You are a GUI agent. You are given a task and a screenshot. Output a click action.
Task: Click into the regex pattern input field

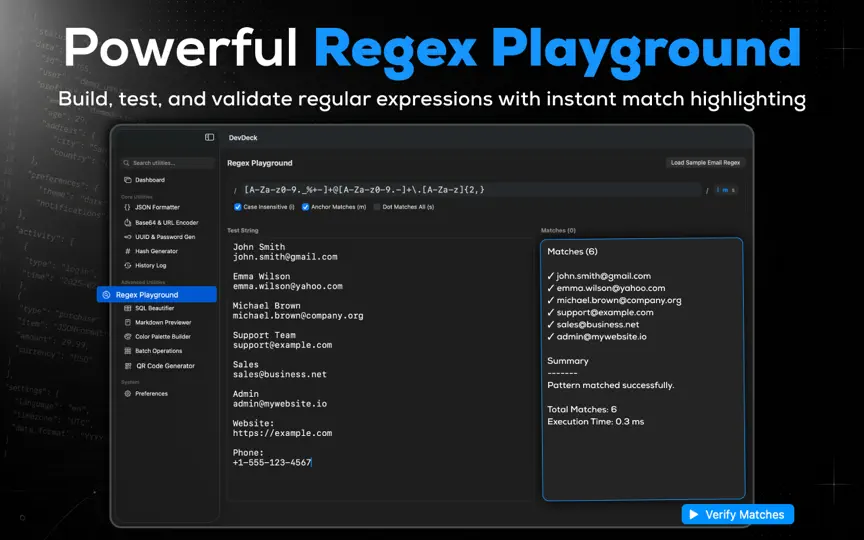pyautogui.click(x=471, y=190)
